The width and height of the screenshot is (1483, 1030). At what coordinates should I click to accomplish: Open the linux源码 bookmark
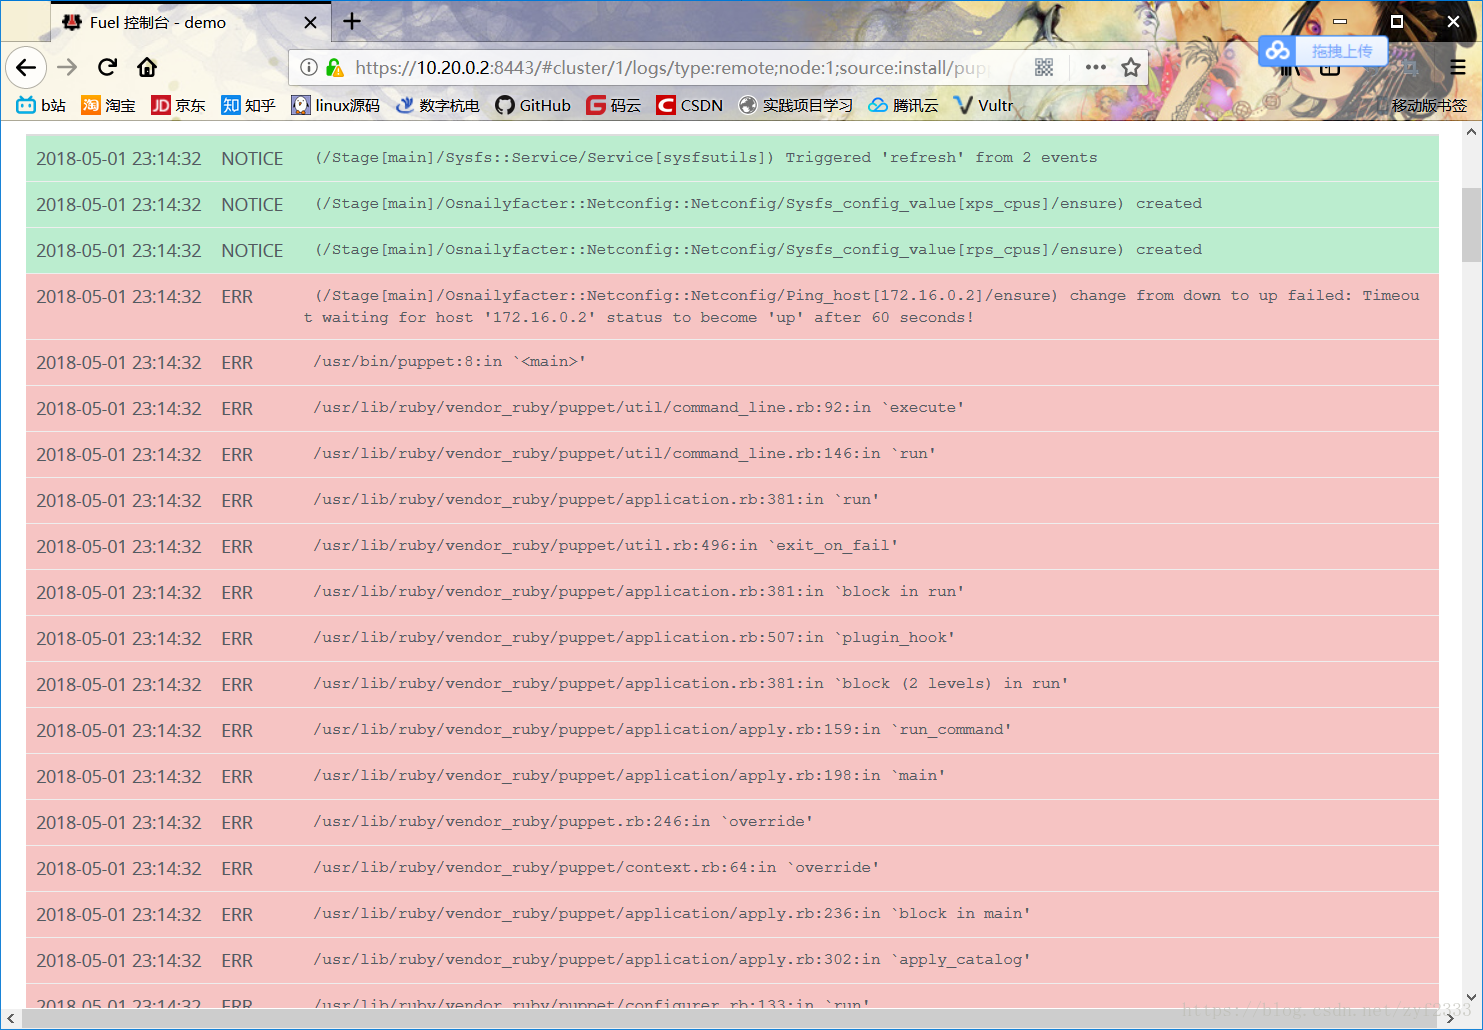pyautogui.click(x=335, y=105)
